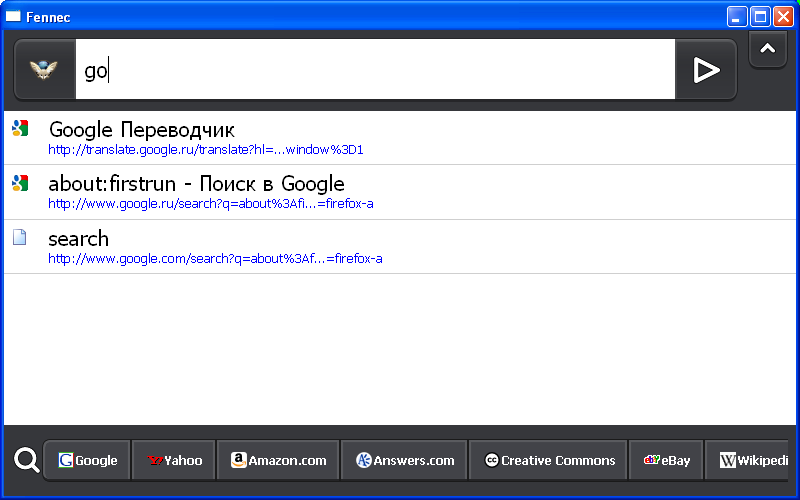Open the Google Переводчик suggestion
The height and width of the screenshot is (500, 800).
(x=141, y=129)
